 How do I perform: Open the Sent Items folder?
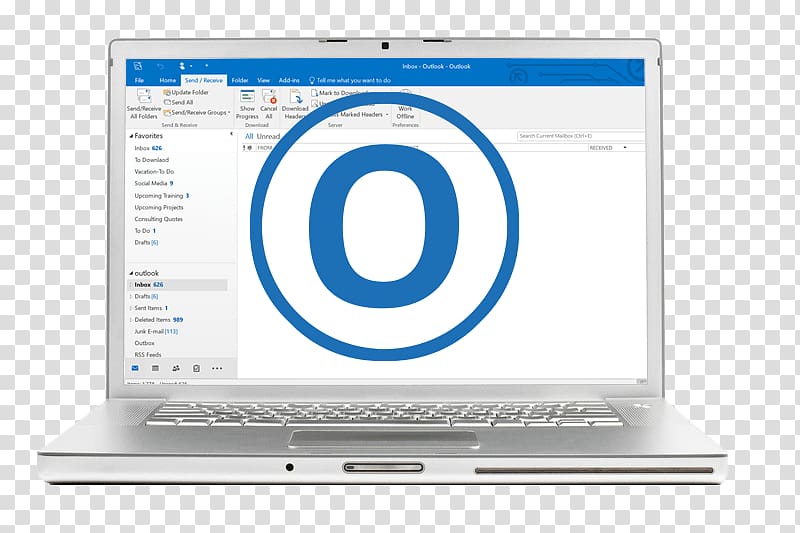151,308
